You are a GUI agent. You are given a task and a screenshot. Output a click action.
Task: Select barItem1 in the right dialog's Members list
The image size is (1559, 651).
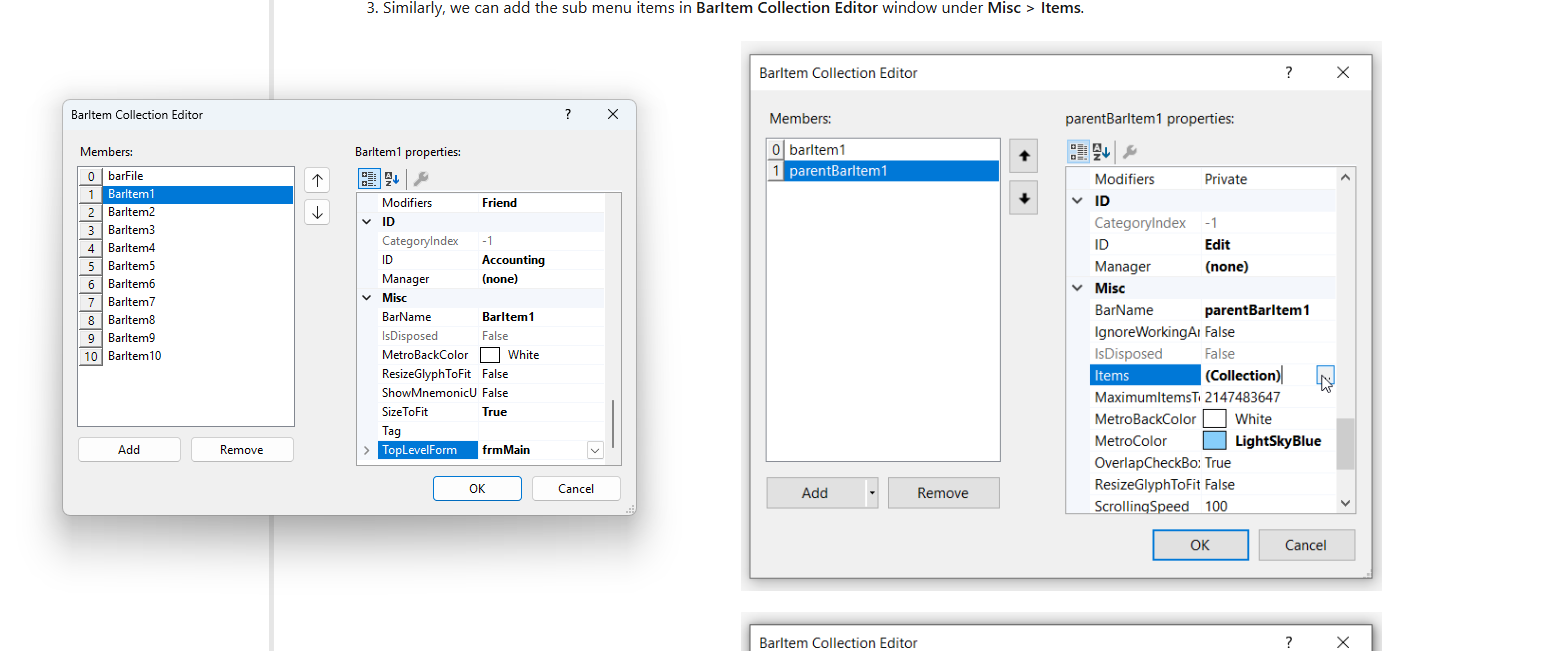coord(817,150)
